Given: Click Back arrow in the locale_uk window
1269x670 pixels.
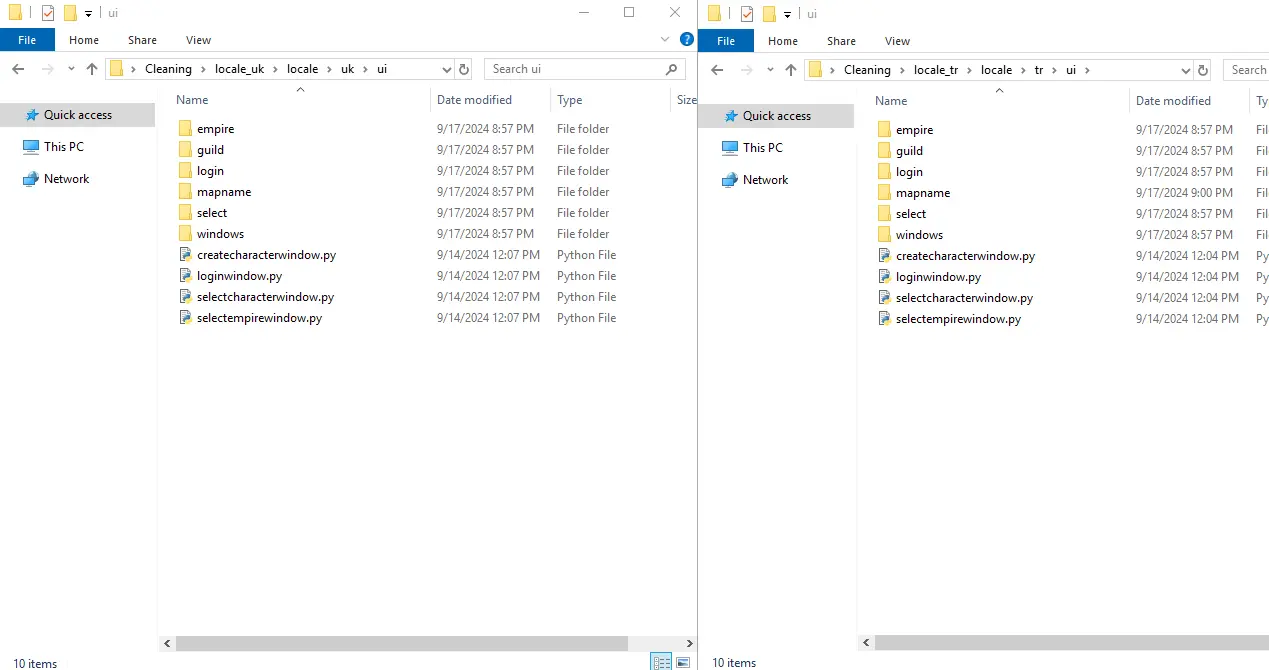Looking at the screenshot, I should pos(18,69).
